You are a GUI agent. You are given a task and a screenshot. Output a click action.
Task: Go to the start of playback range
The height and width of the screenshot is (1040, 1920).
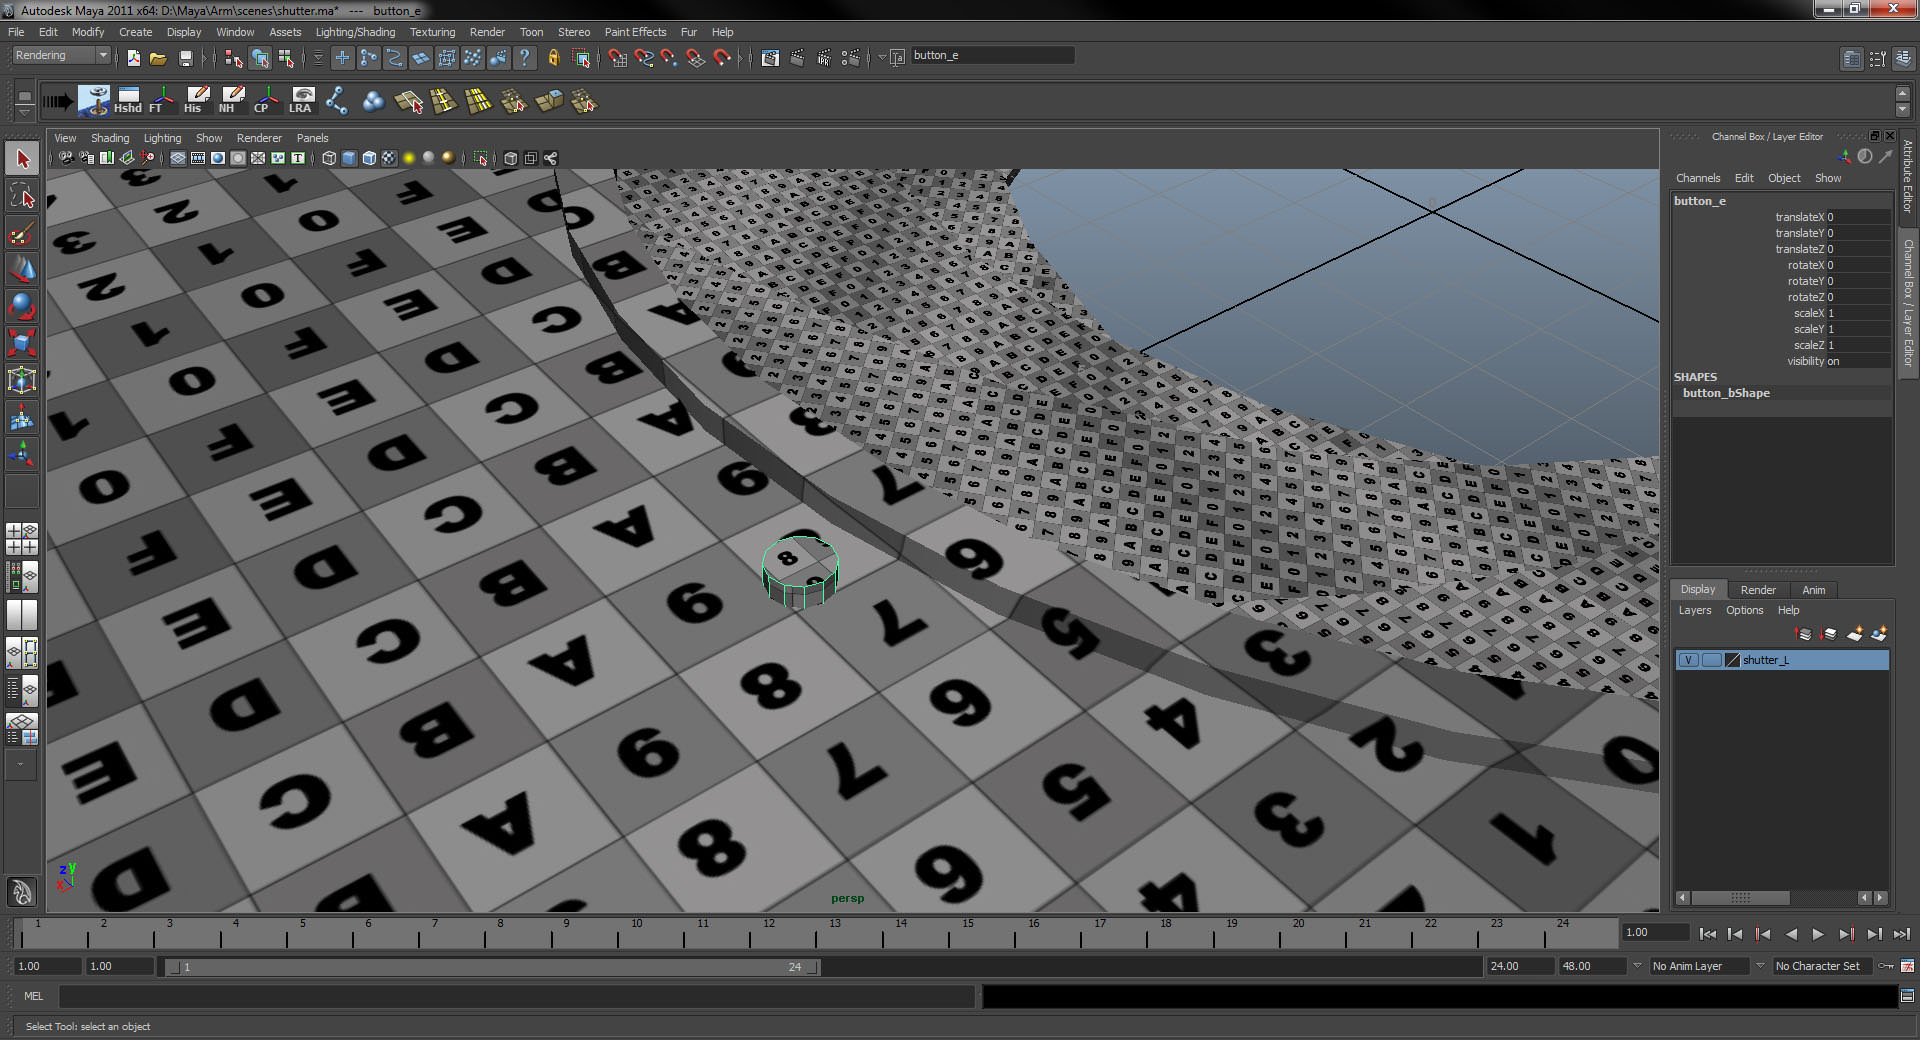tap(1707, 934)
